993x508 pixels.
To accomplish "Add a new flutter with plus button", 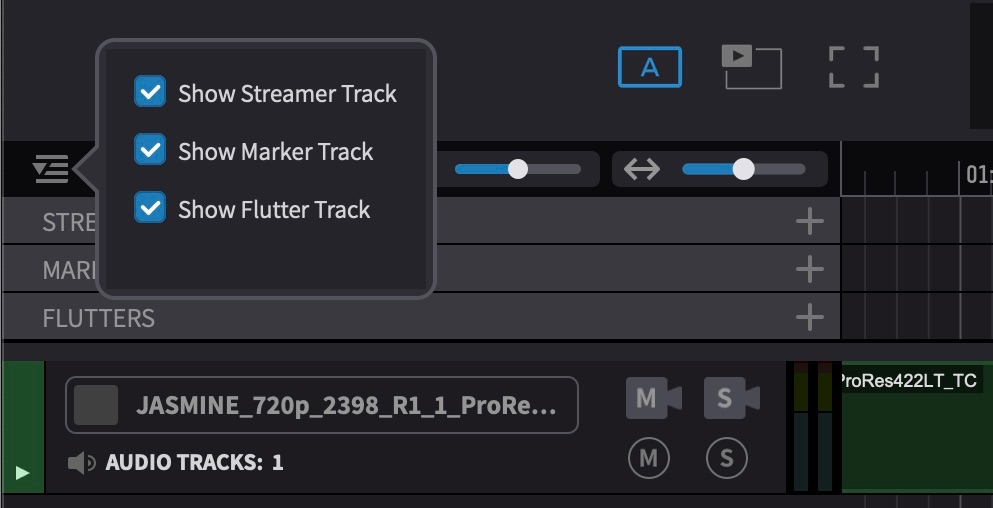I will click(x=809, y=317).
